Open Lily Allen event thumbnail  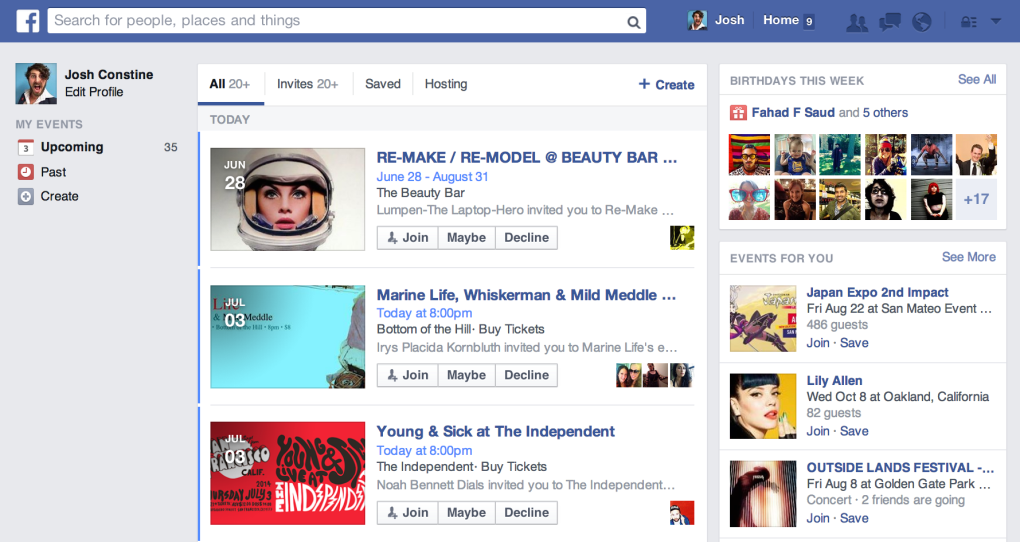point(763,406)
